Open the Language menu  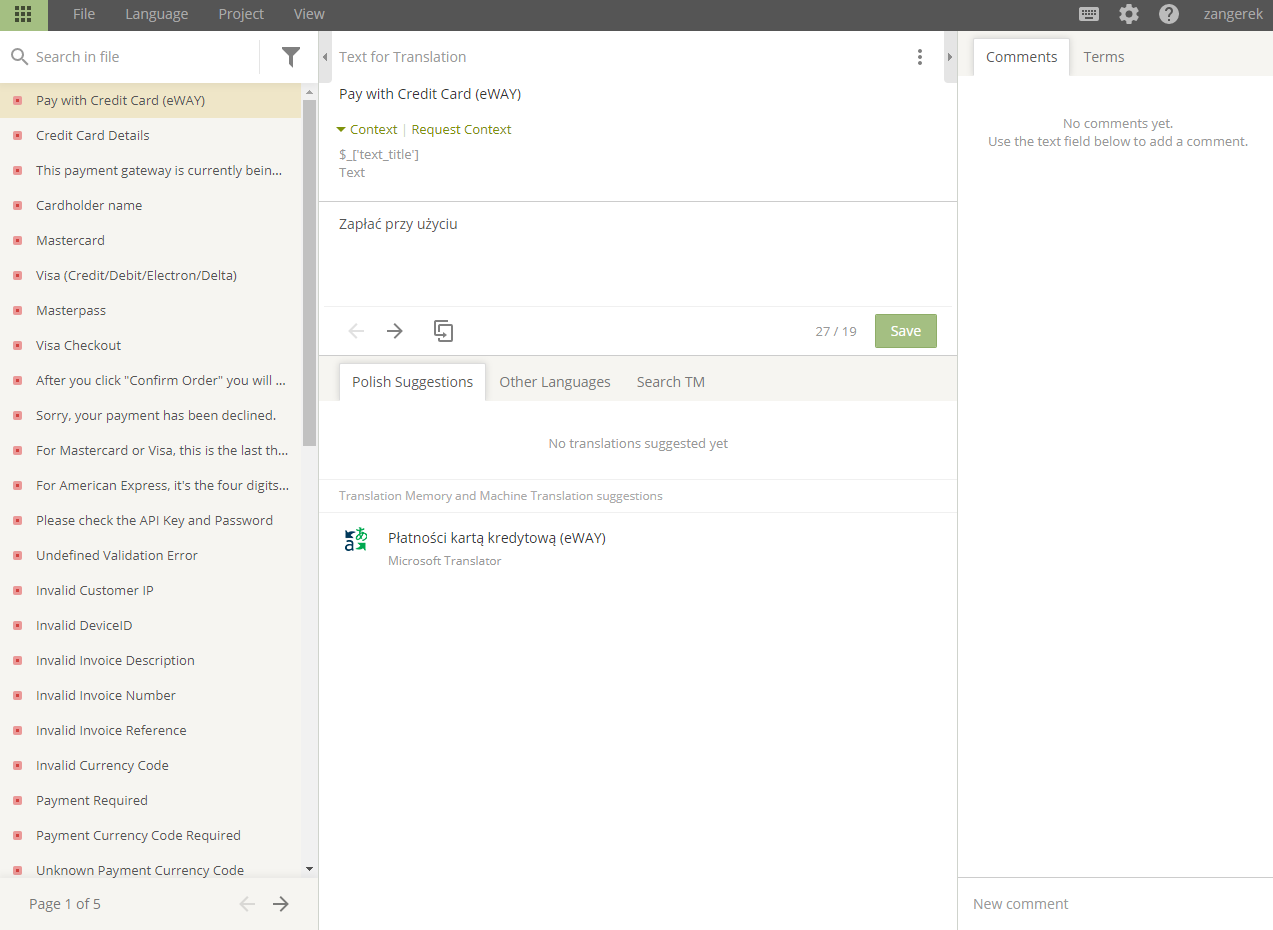(x=157, y=14)
